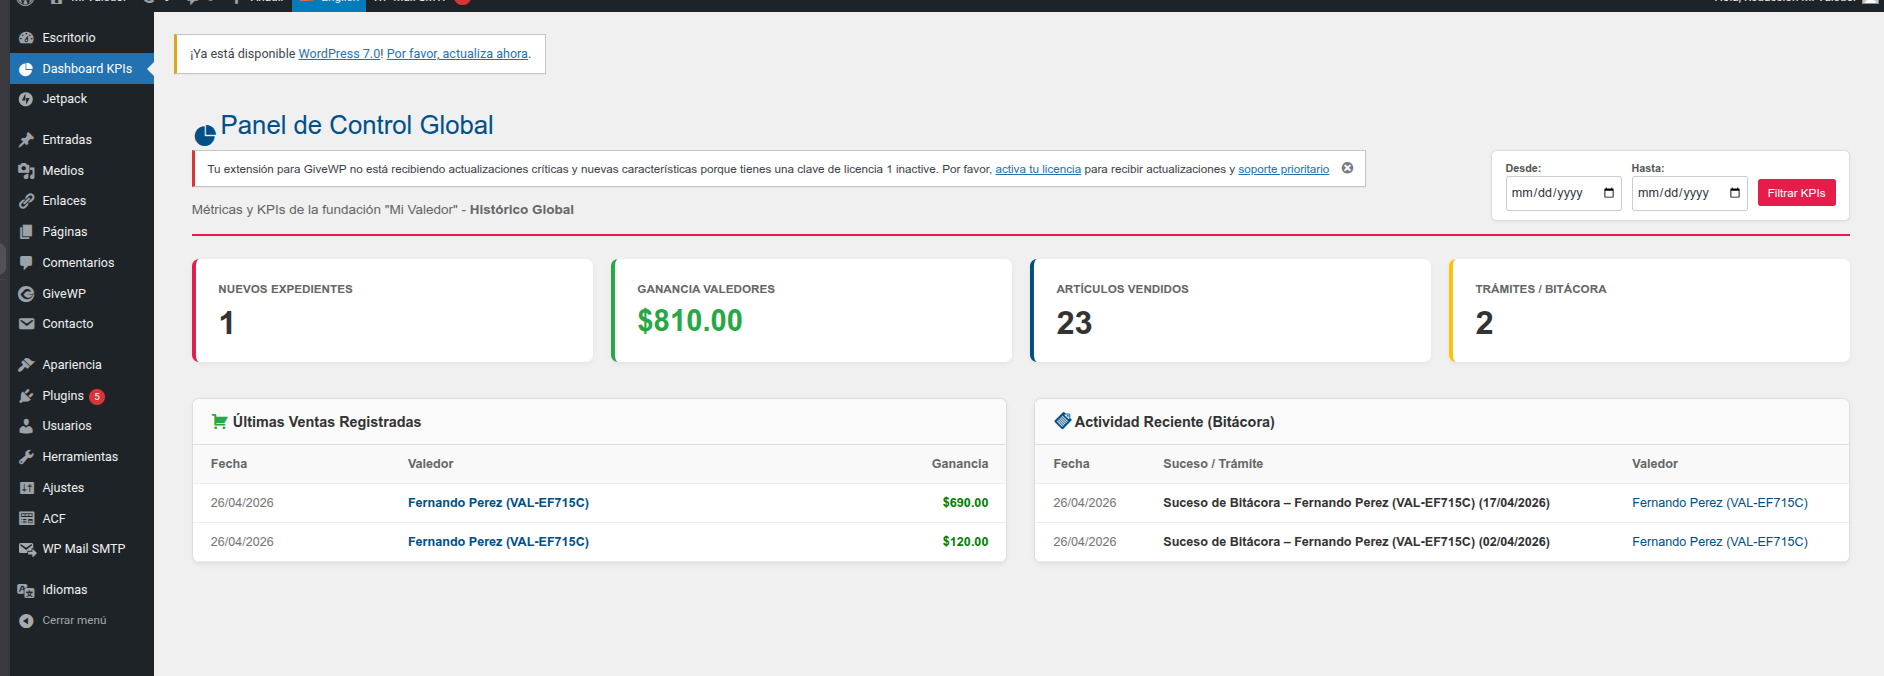Viewport: 1884px width, 676px height.
Task: Open Comentarios speech-bubble icon
Action: [26, 263]
